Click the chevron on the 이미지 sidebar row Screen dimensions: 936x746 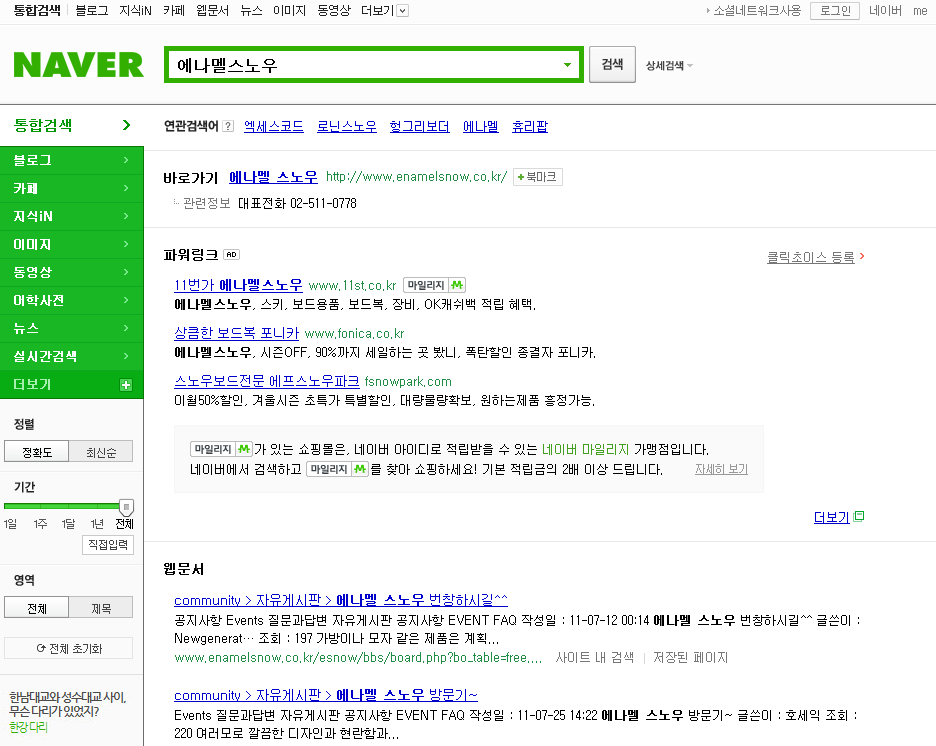pos(126,244)
